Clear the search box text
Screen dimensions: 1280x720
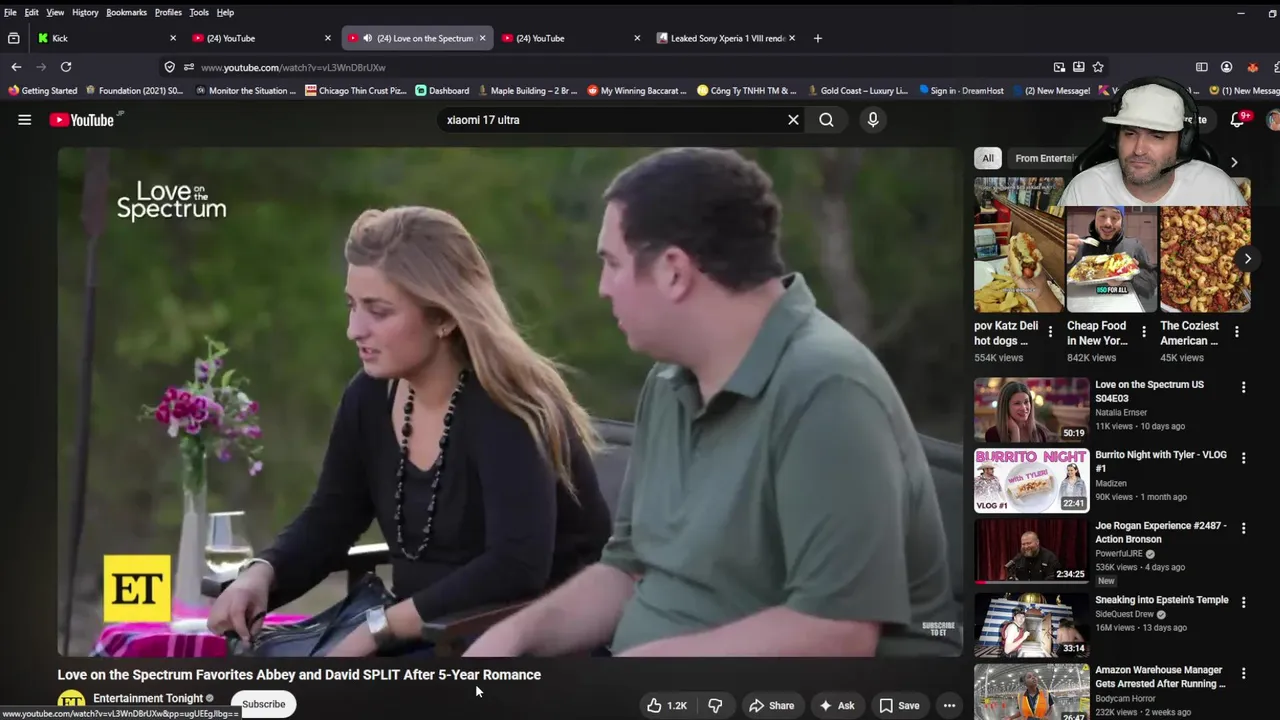coord(793,120)
